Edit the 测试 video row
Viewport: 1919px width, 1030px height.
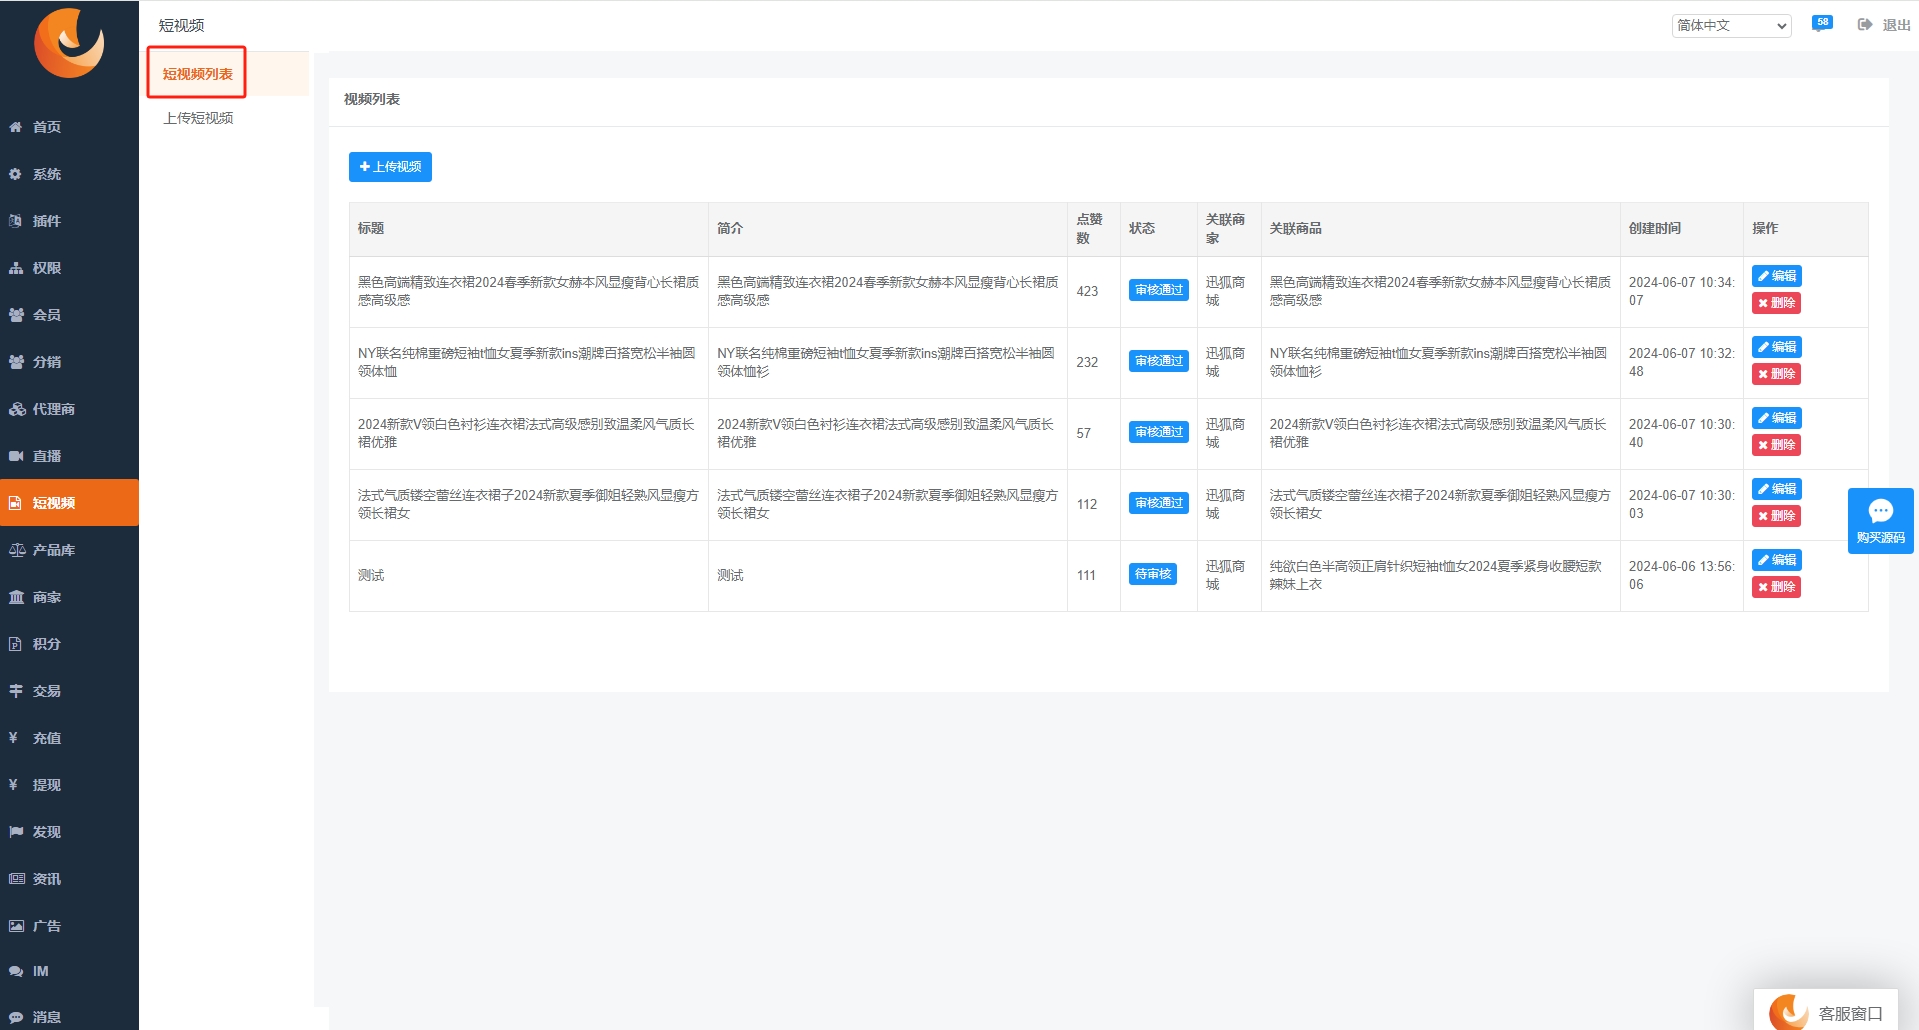pos(1777,560)
